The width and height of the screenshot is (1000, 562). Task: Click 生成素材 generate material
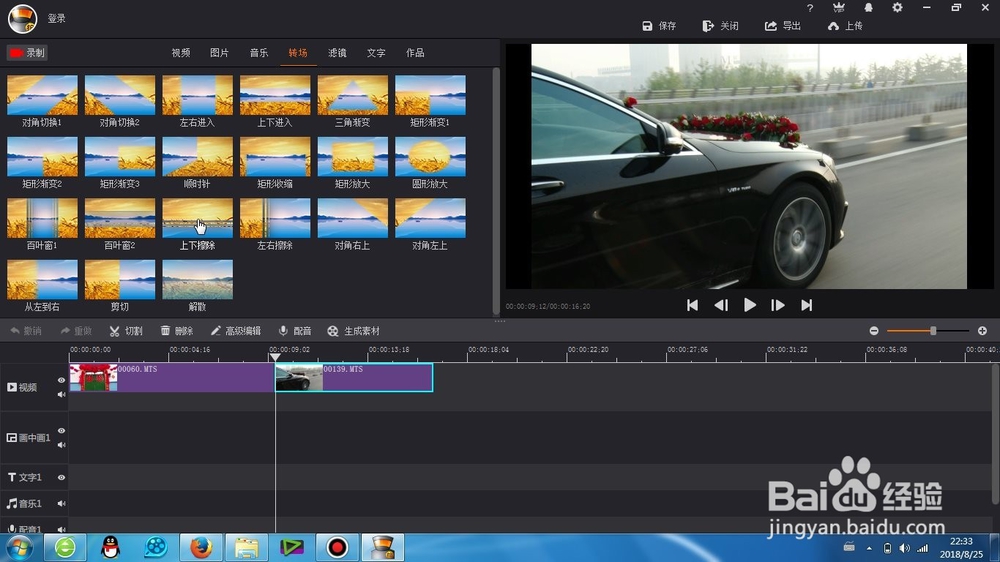[x=353, y=331]
